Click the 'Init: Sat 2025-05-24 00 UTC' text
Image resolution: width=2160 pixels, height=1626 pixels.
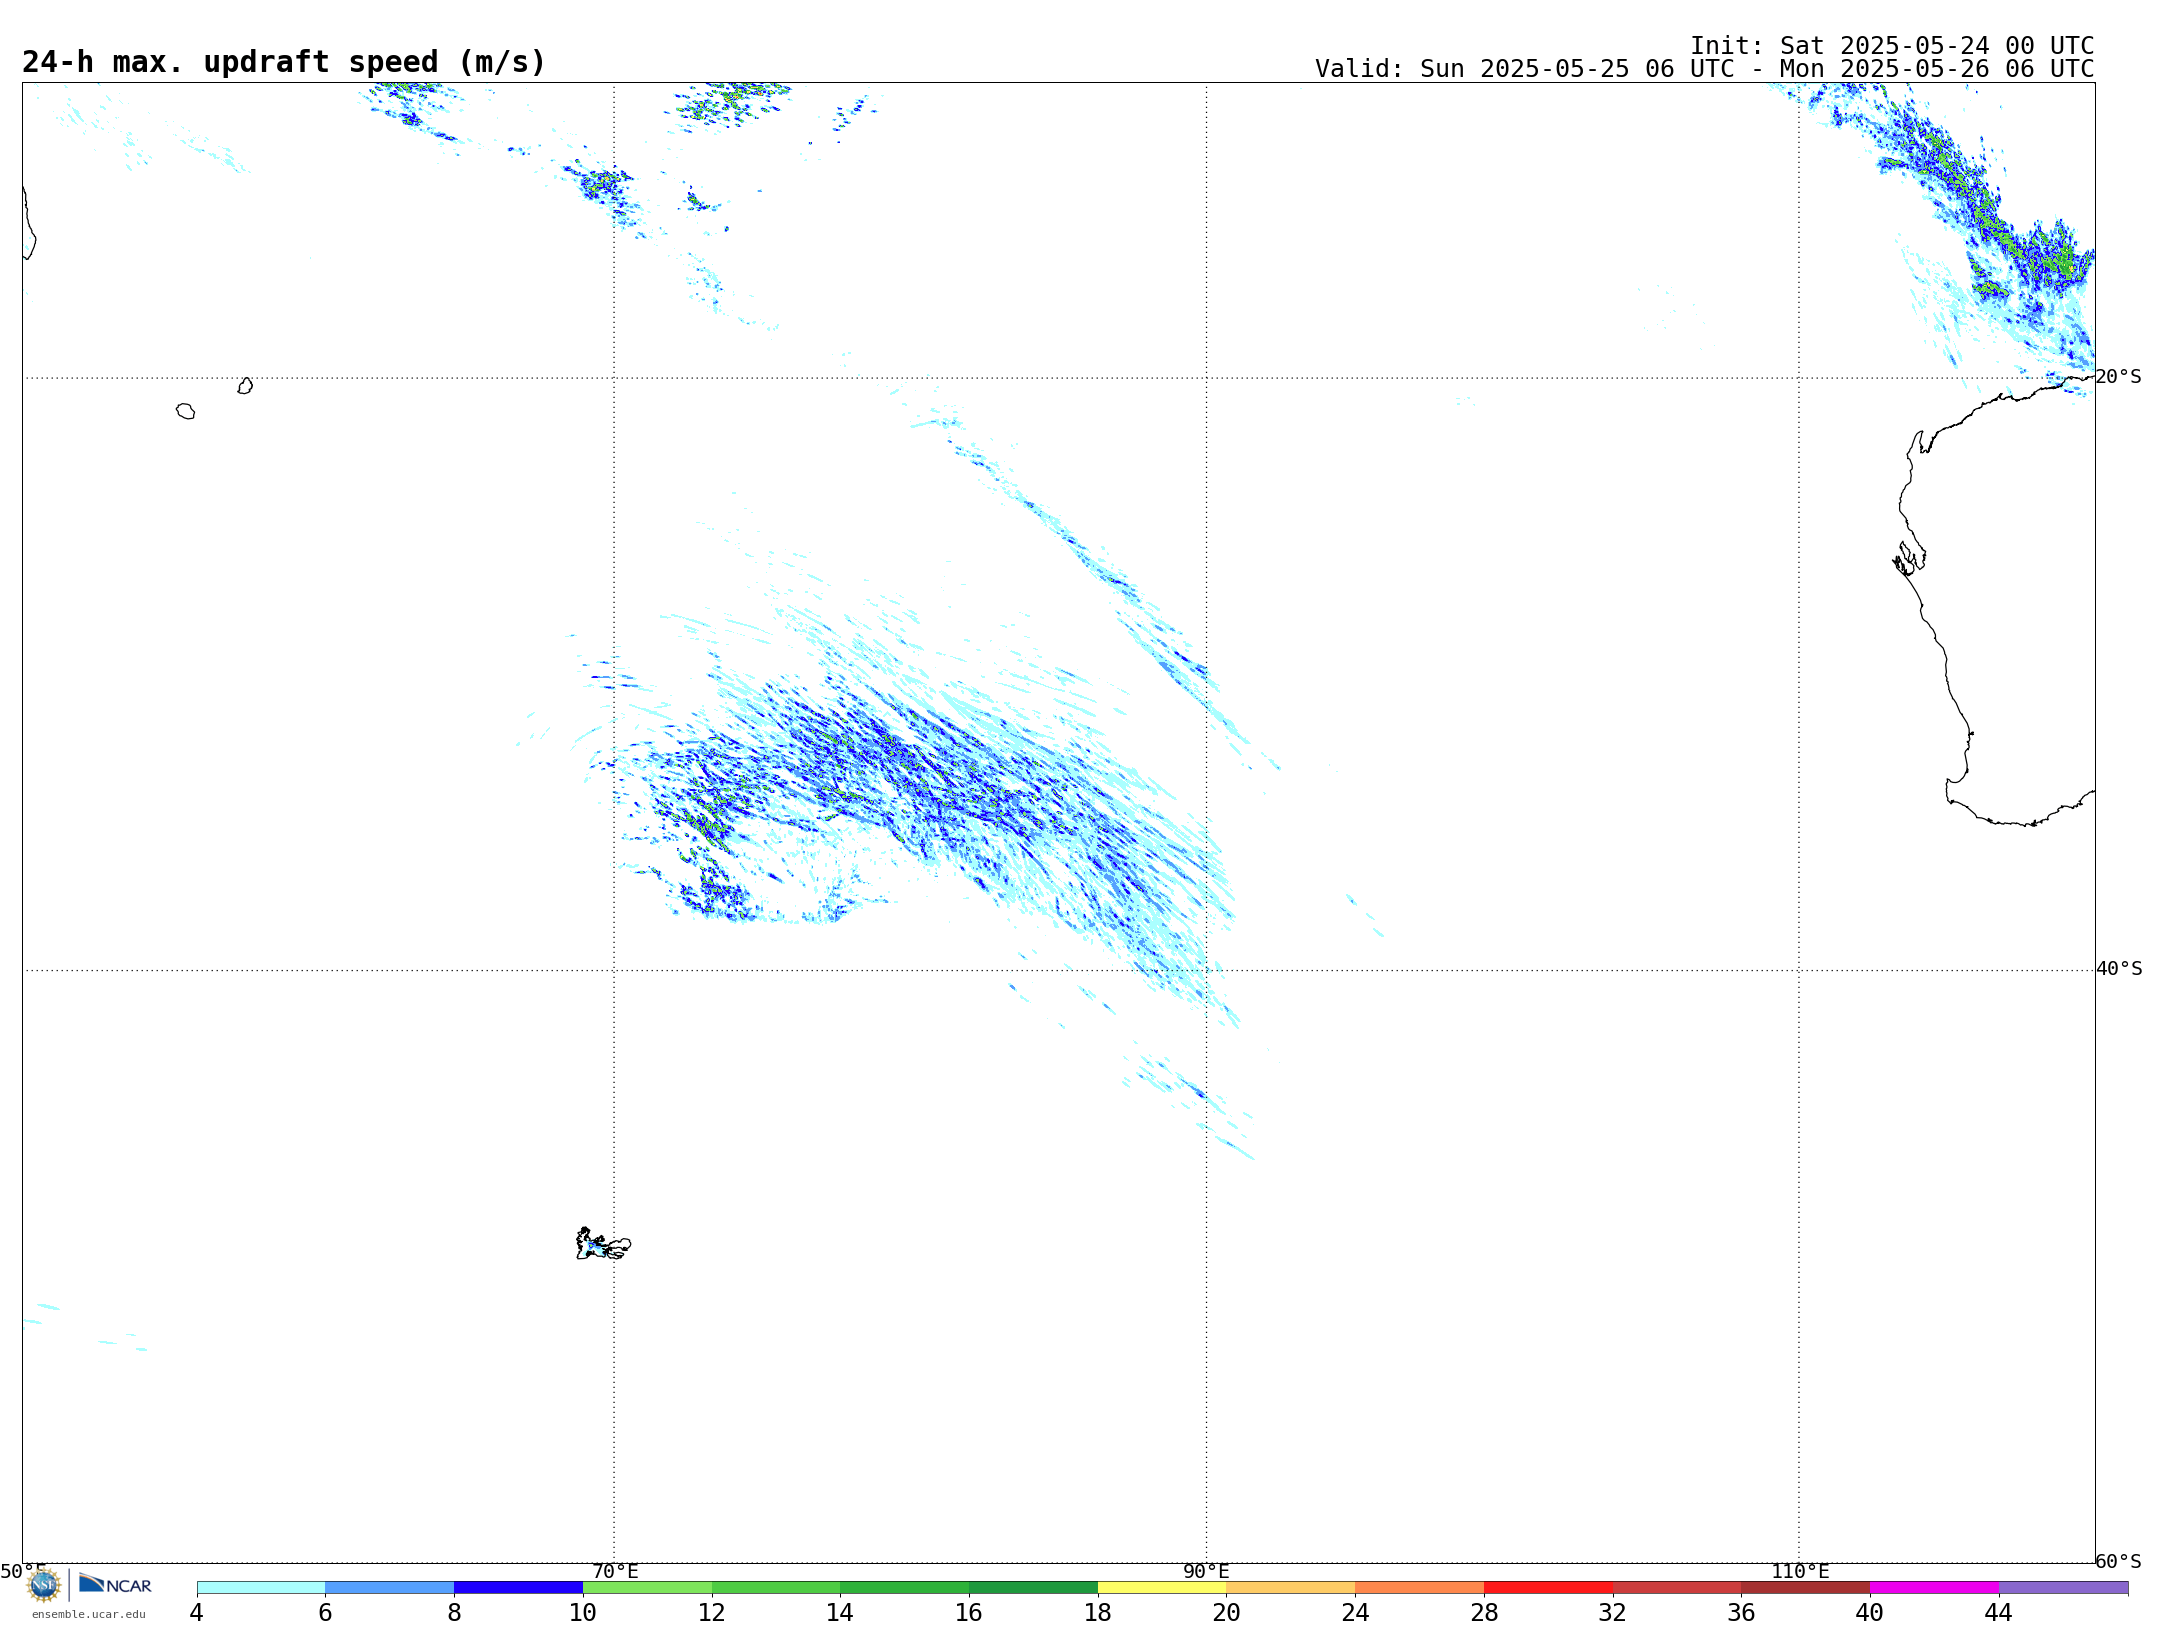pyautogui.click(x=1892, y=46)
